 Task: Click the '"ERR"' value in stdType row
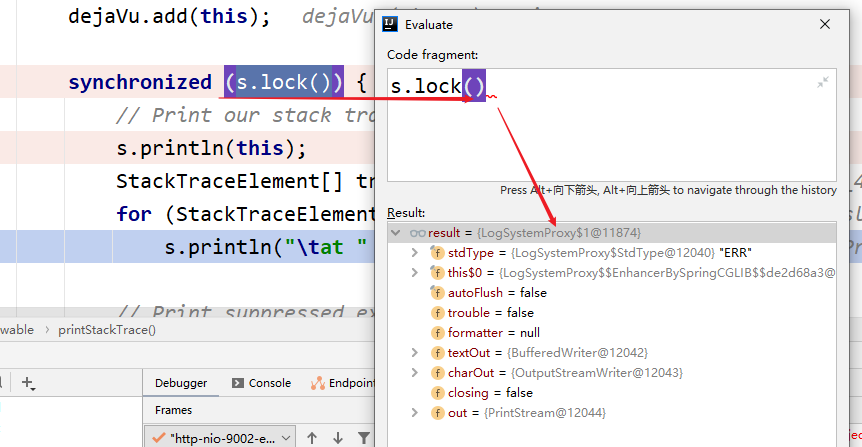click(735, 253)
